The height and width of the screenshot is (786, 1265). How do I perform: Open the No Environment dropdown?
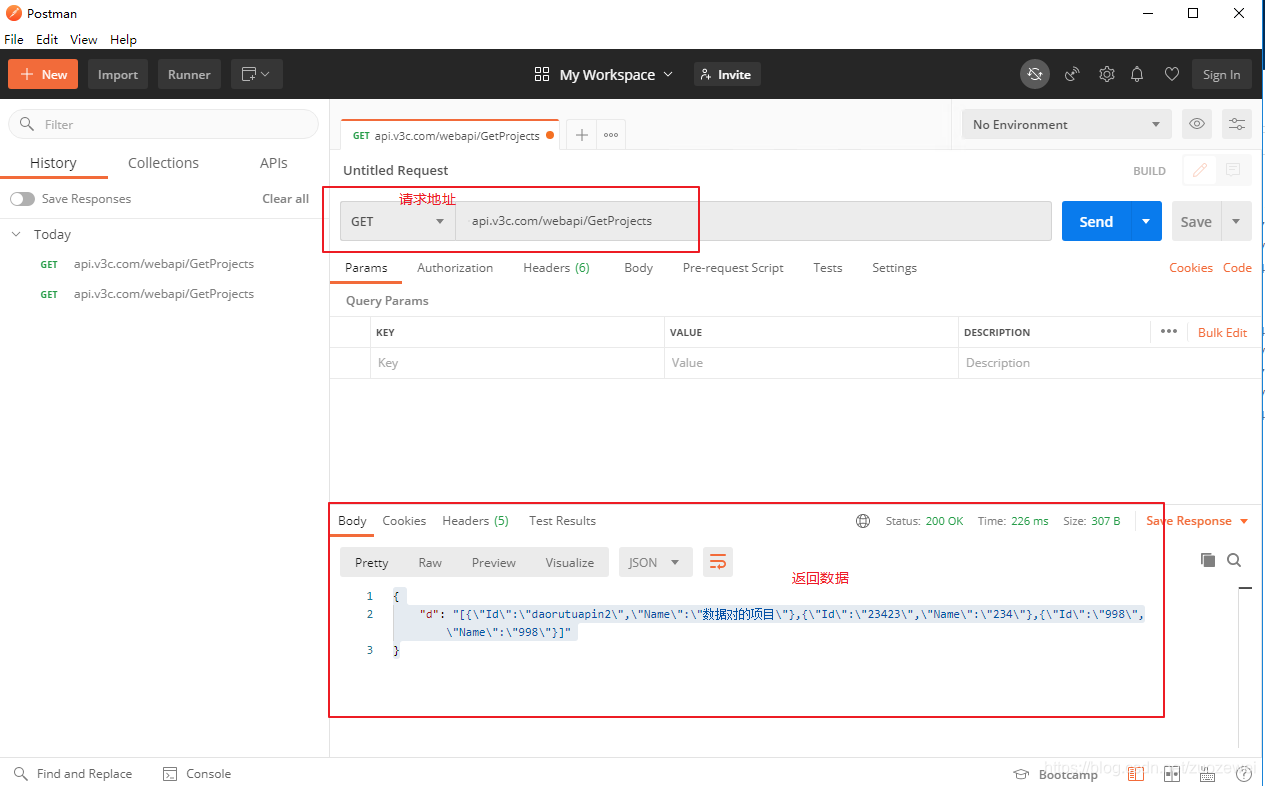pyautogui.click(x=1066, y=124)
